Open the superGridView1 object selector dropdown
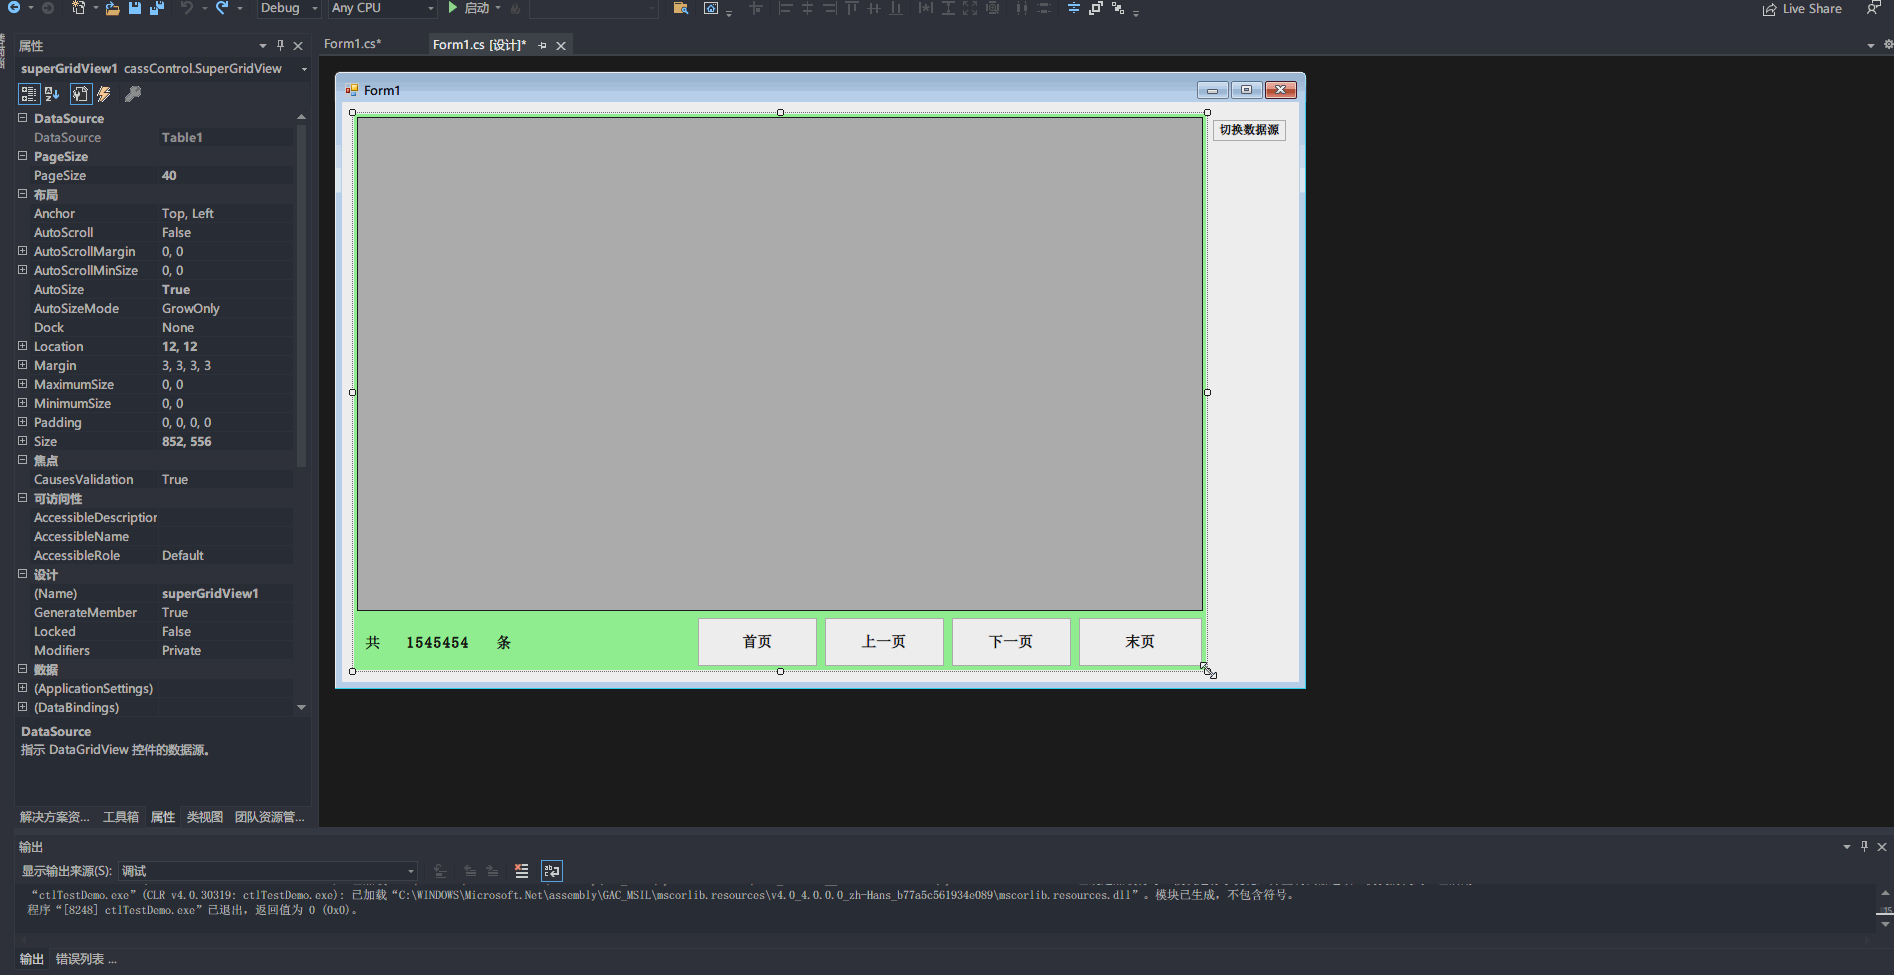This screenshot has width=1894, height=975. 304,69
